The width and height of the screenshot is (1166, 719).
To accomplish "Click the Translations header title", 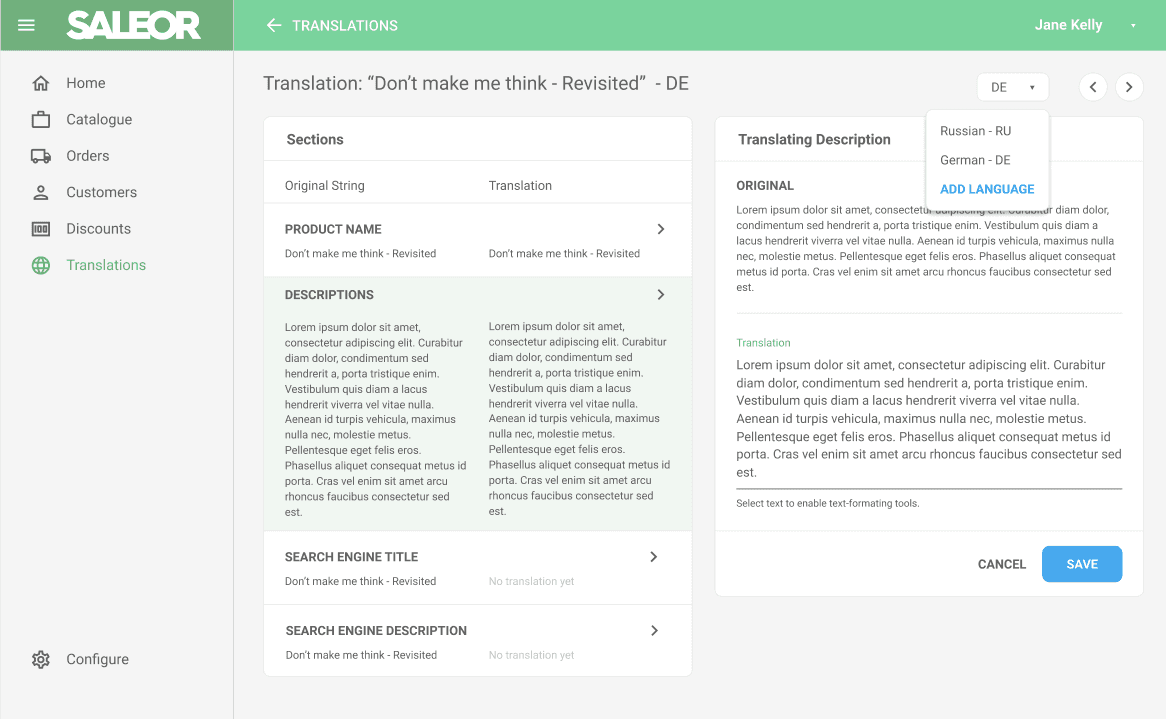I will pos(345,25).
